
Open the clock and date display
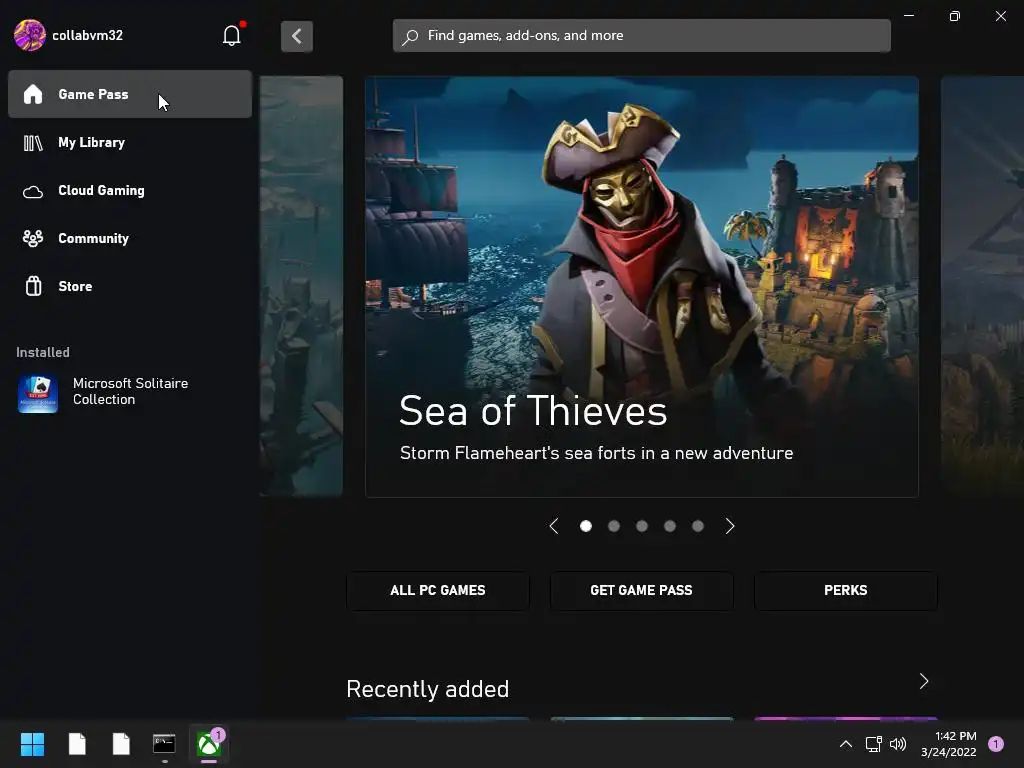(949, 744)
